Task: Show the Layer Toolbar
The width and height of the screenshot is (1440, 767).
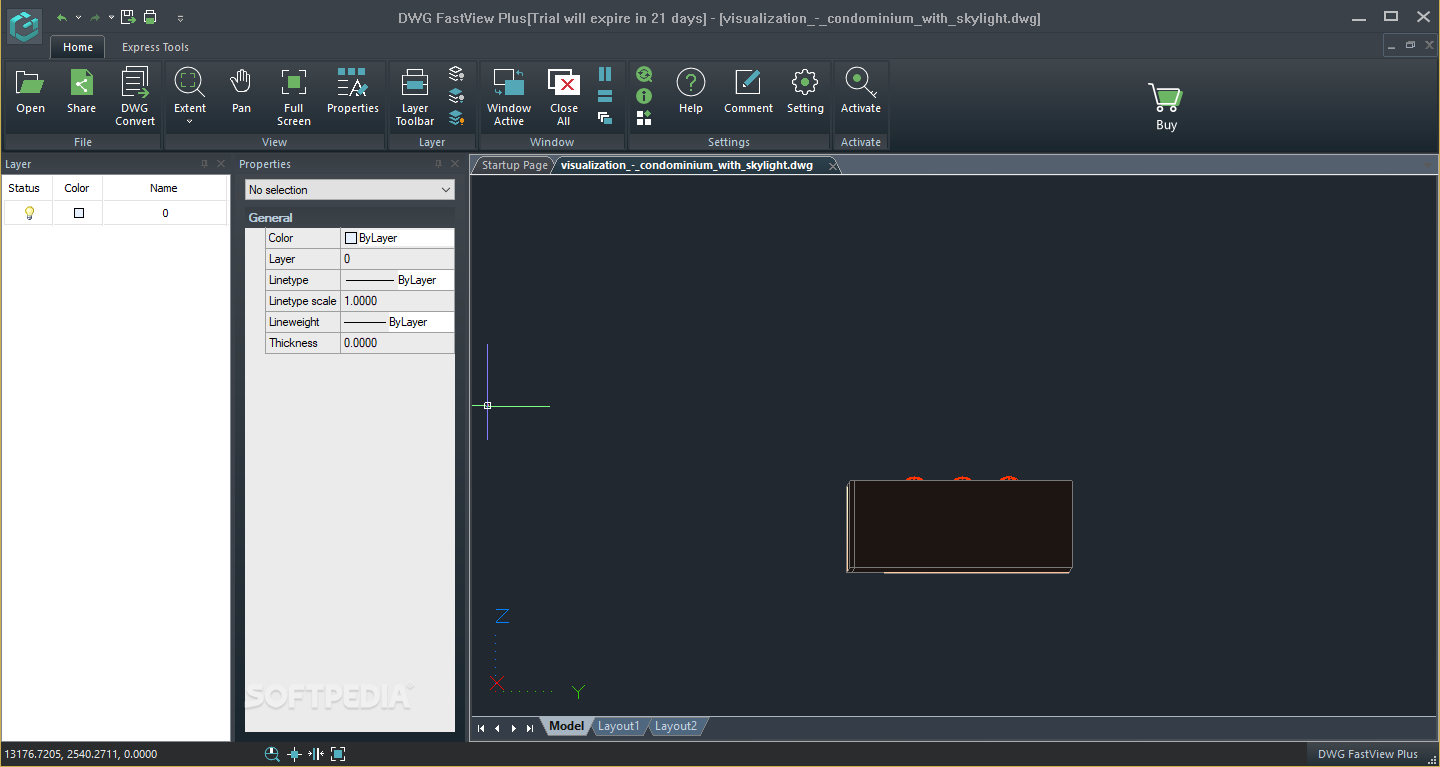Action: [415, 97]
